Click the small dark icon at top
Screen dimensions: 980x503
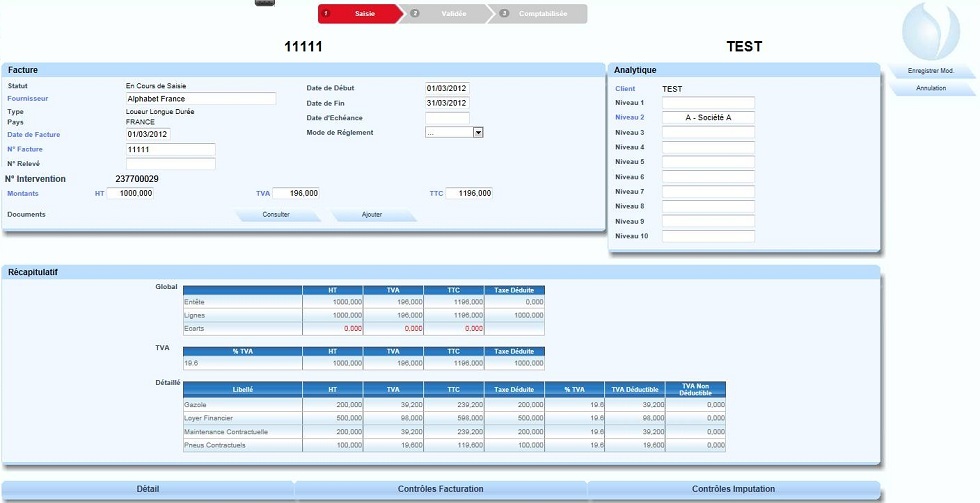tap(264, 3)
